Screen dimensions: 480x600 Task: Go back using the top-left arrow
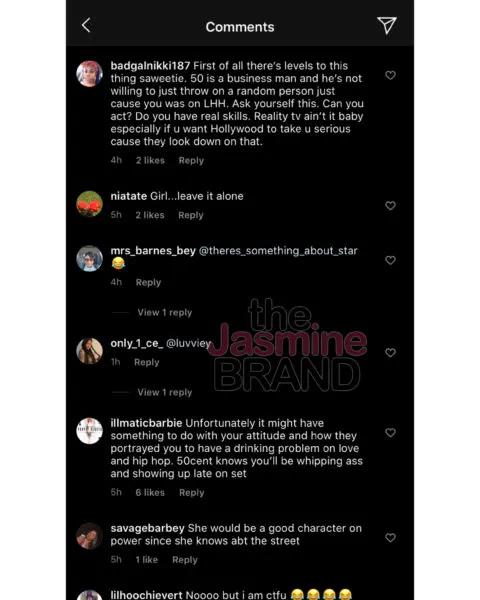point(86,25)
